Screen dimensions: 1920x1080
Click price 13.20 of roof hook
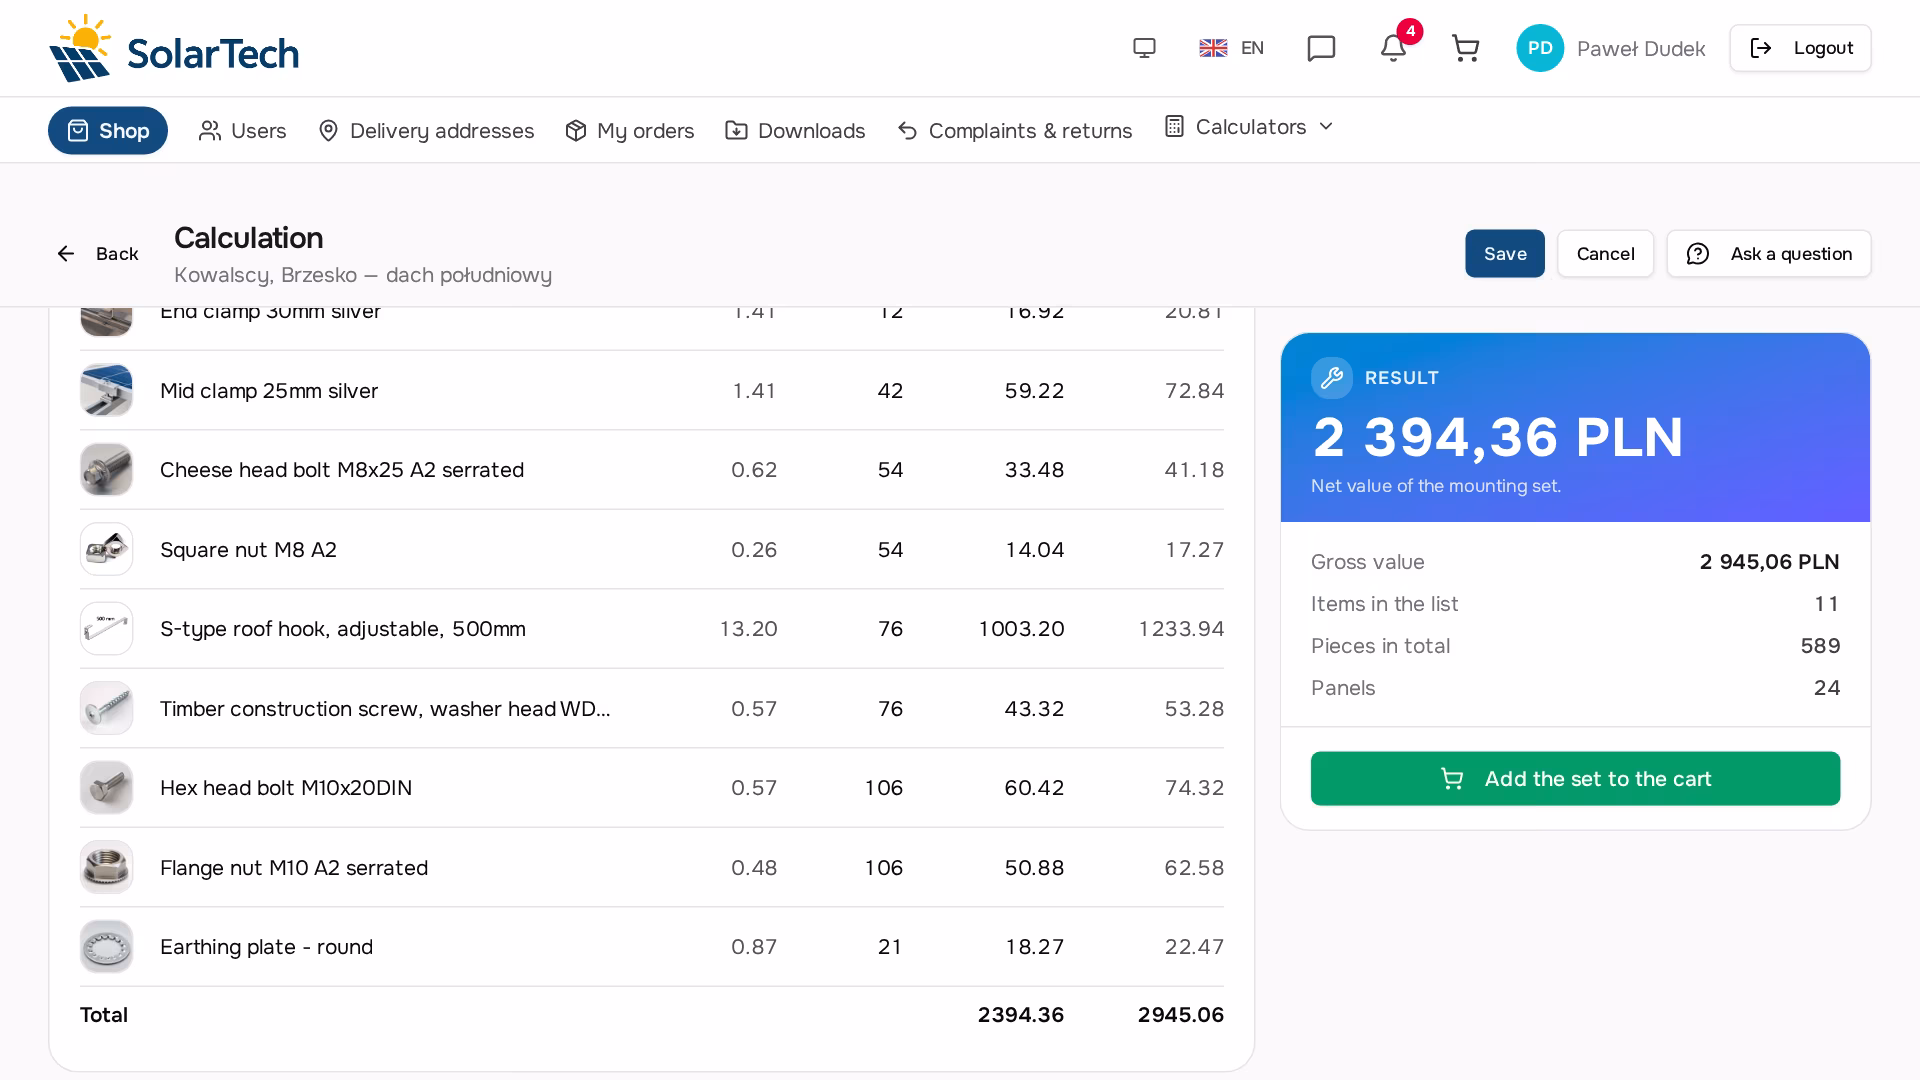748,629
